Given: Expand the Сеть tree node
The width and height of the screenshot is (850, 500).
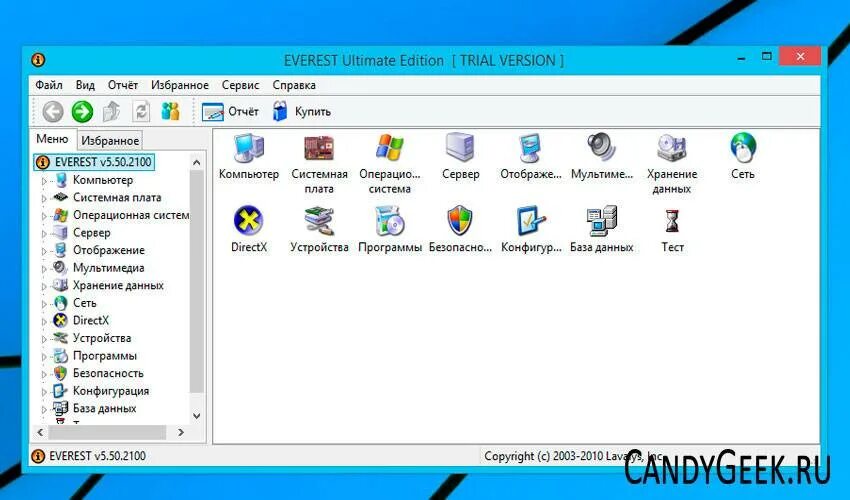Looking at the screenshot, I should point(44,304).
